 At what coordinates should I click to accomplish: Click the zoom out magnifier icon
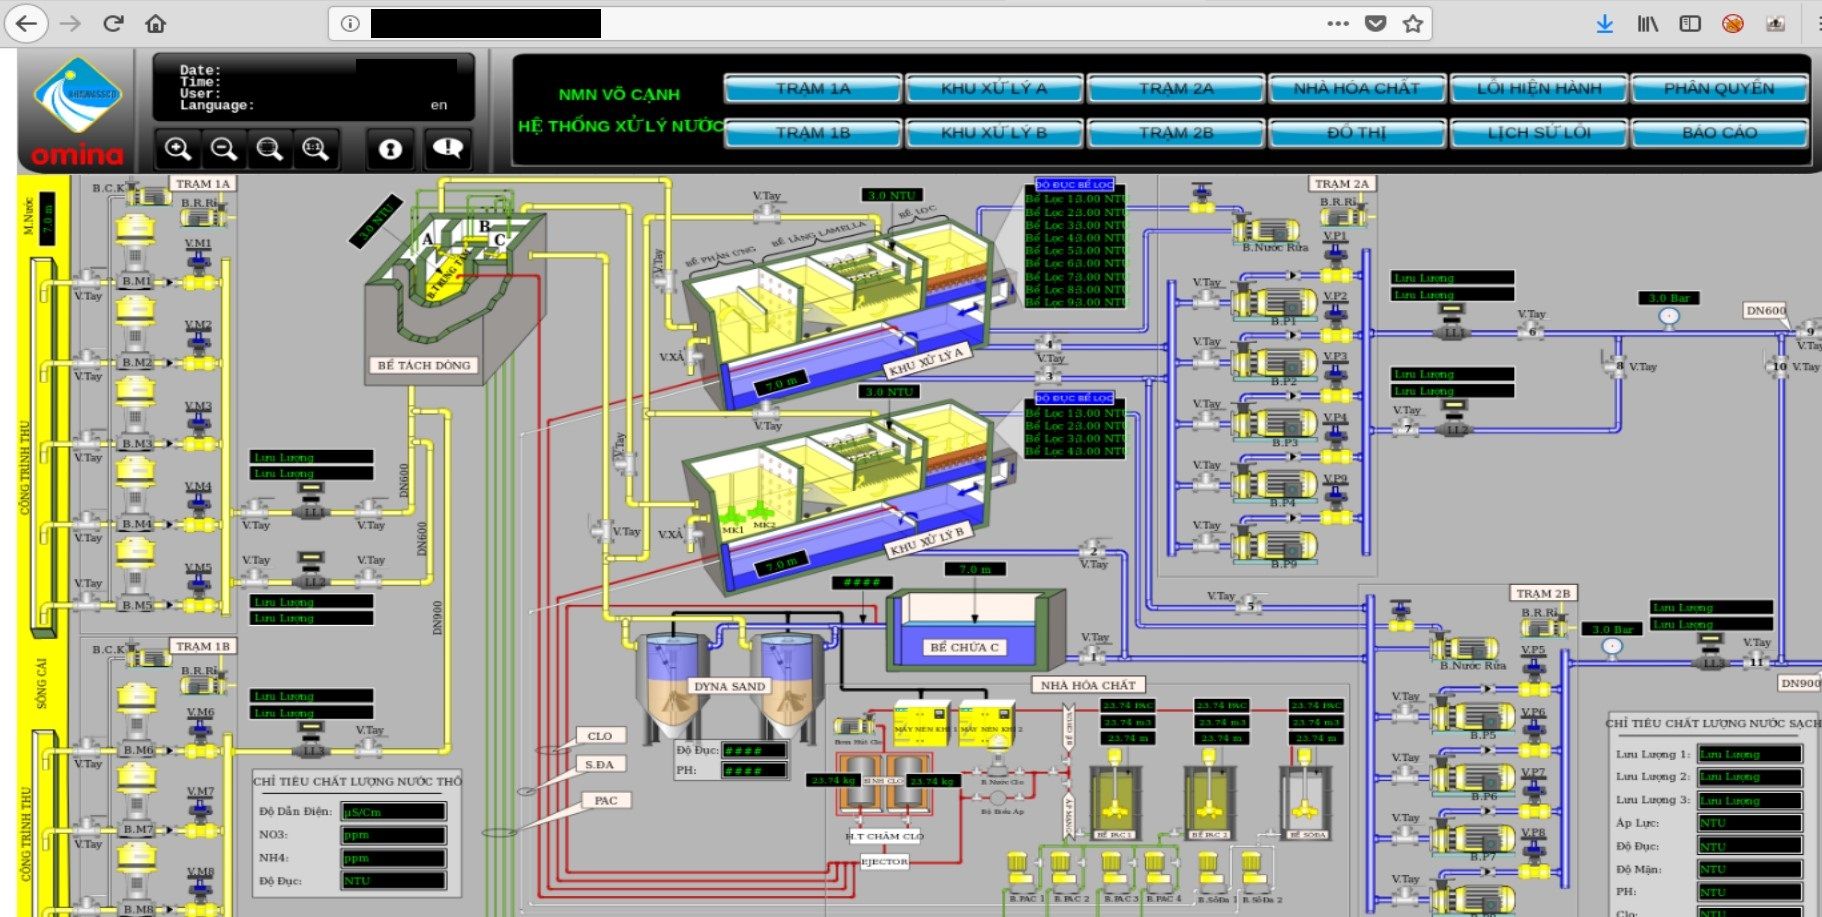pos(224,149)
